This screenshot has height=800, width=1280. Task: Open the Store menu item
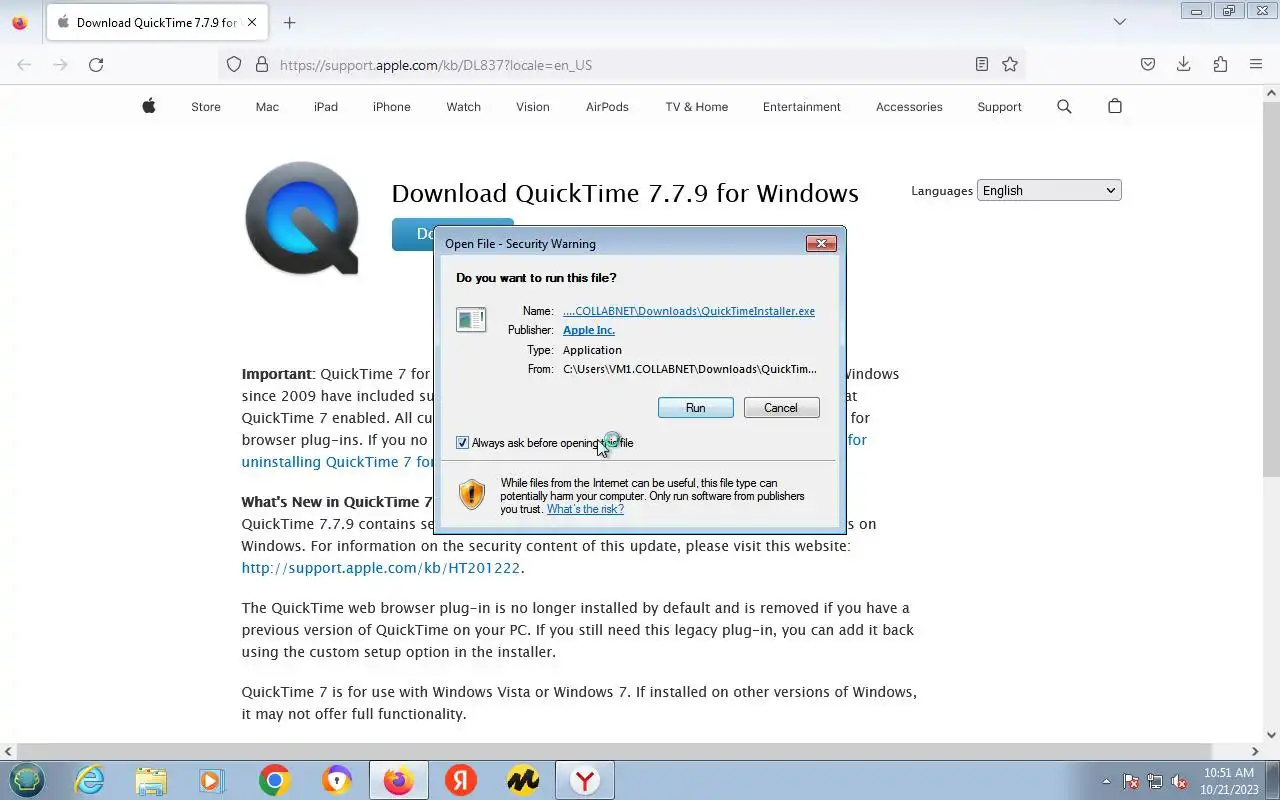pyautogui.click(x=206, y=107)
